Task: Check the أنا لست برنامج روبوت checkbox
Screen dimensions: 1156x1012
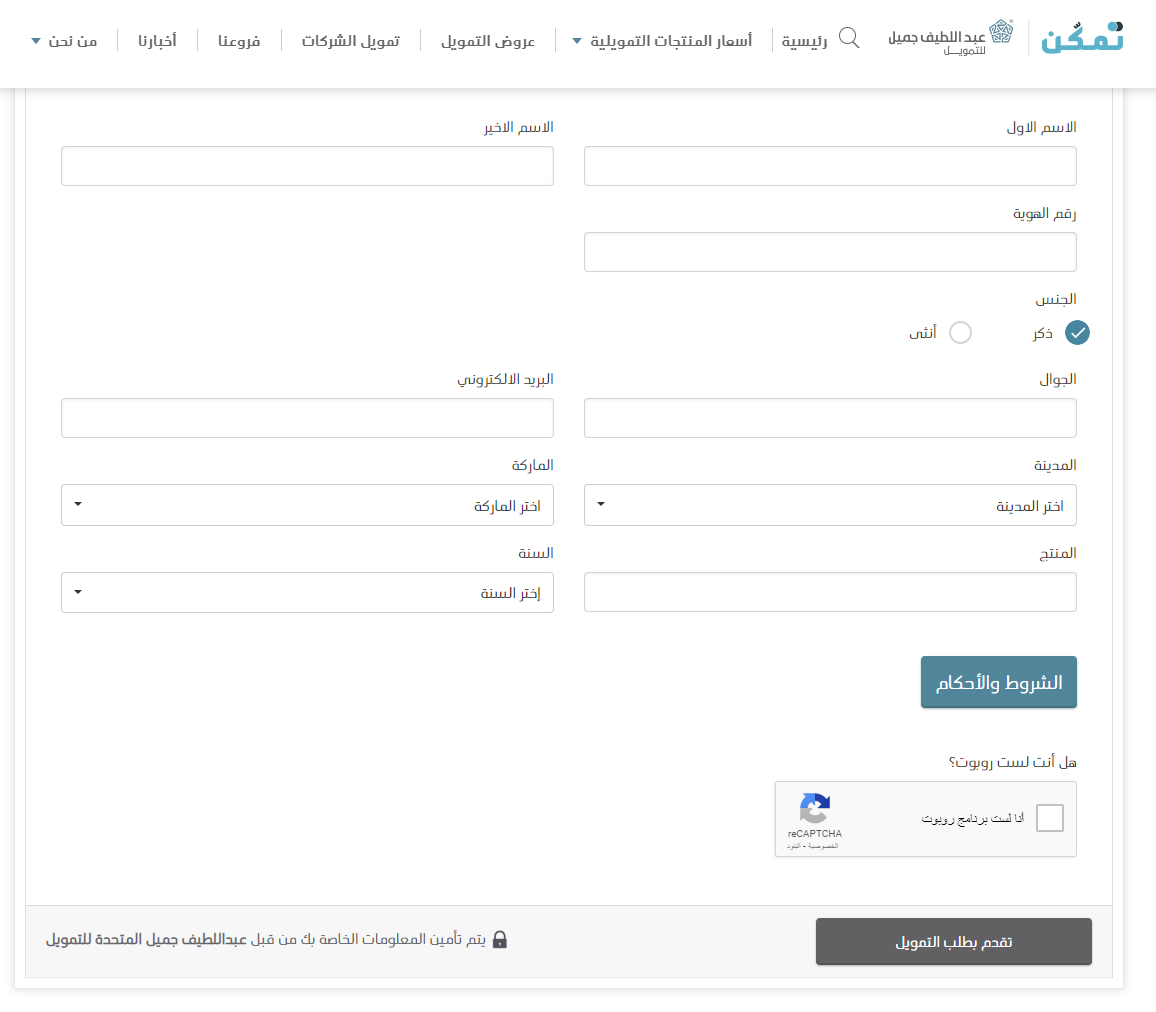Action: pos(1049,818)
